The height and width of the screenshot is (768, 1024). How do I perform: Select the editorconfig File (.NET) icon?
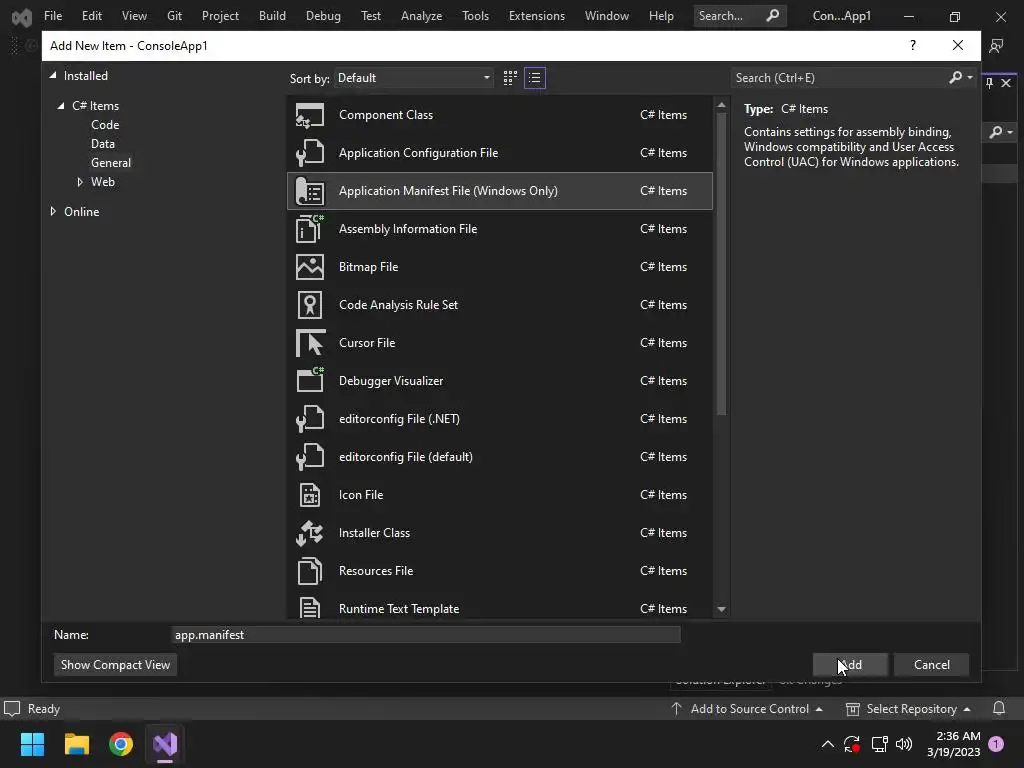(x=310, y=419)
